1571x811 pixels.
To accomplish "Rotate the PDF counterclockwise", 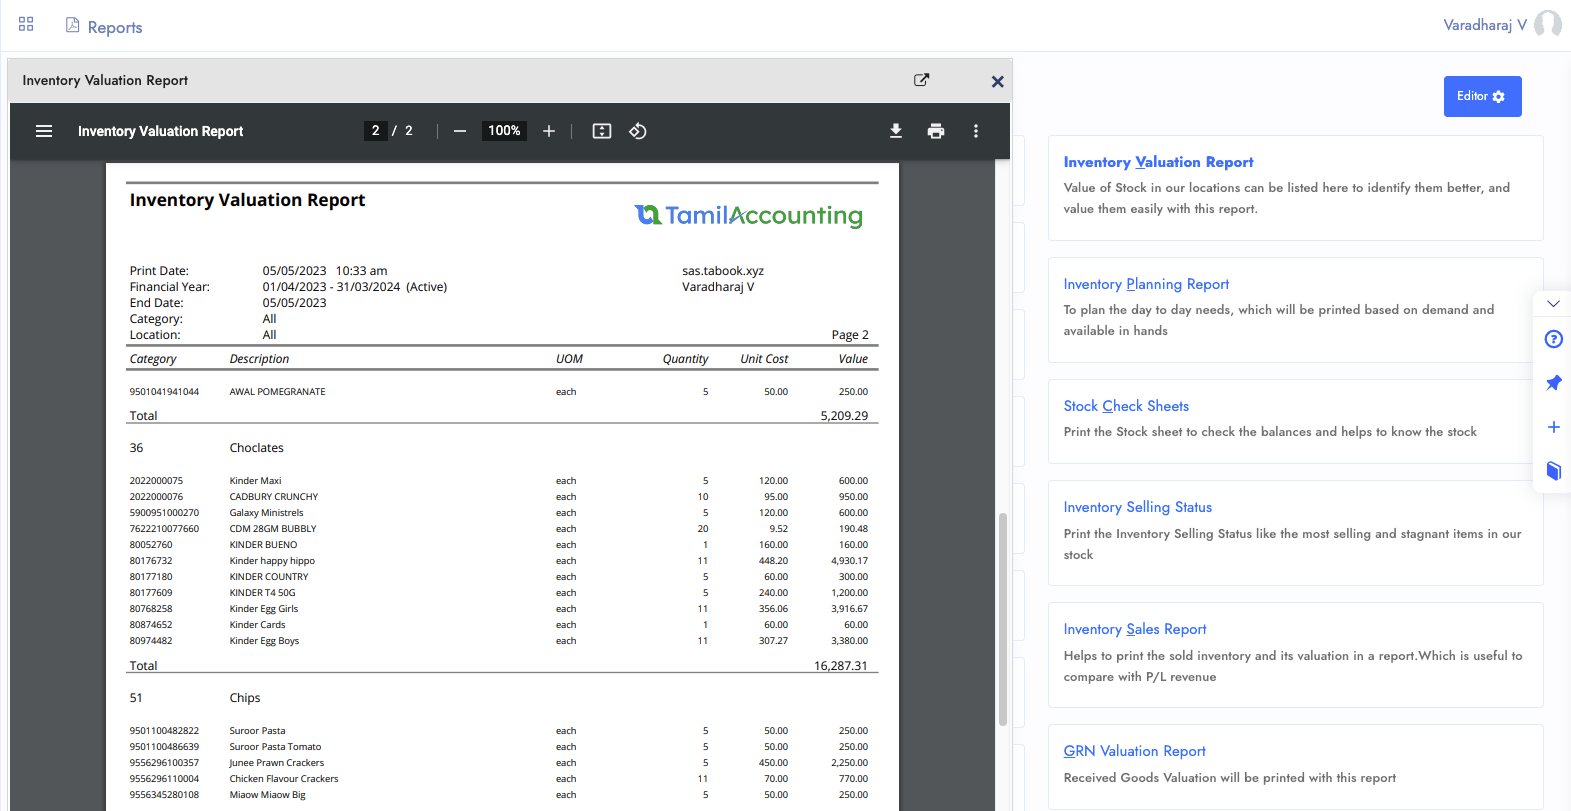I will (638, 131).
